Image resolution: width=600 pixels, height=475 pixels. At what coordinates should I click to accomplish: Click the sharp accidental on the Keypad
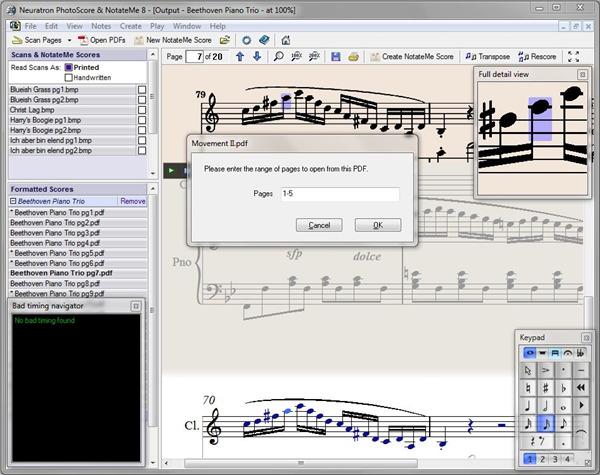pyautogui.click(x=546, y=387)
